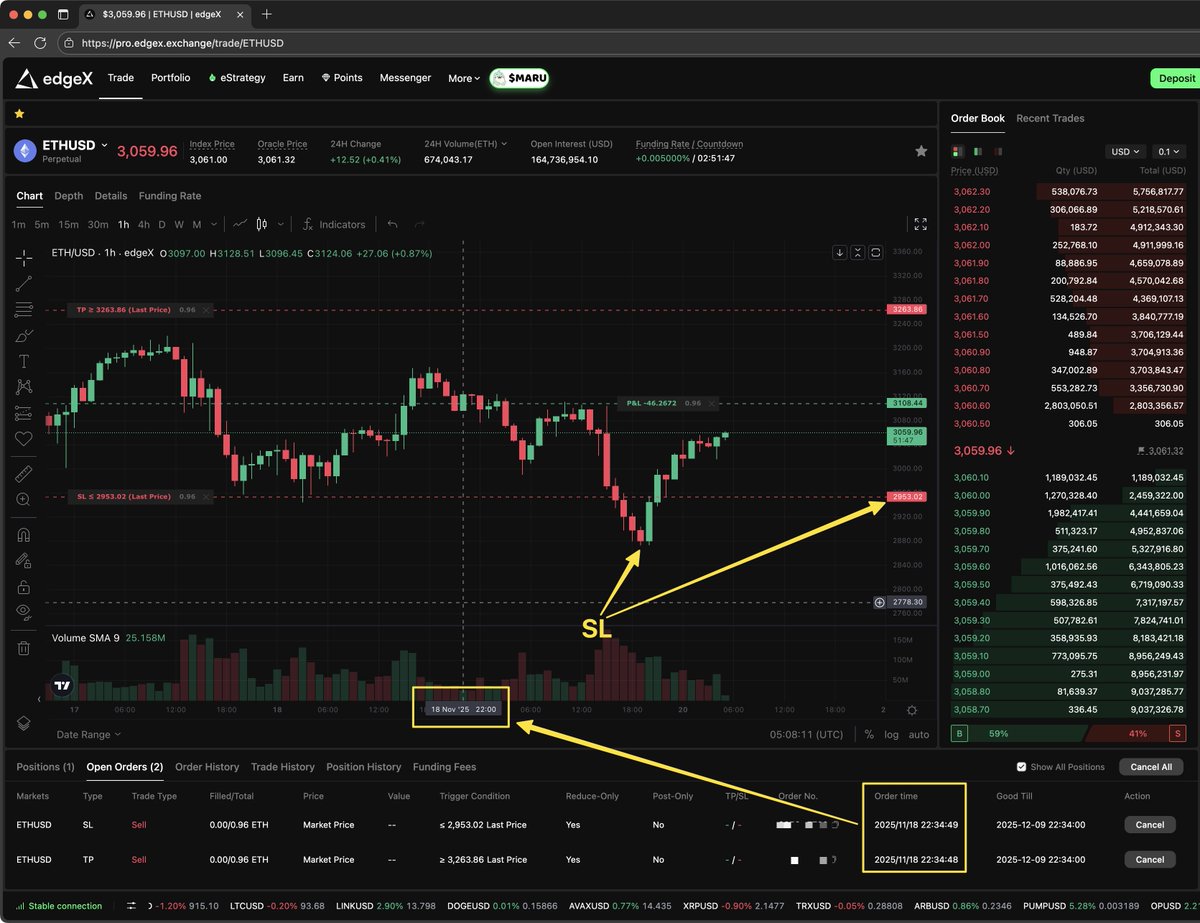
Task: Click the 2953.02 stop-loss price label
Action: 906,496
